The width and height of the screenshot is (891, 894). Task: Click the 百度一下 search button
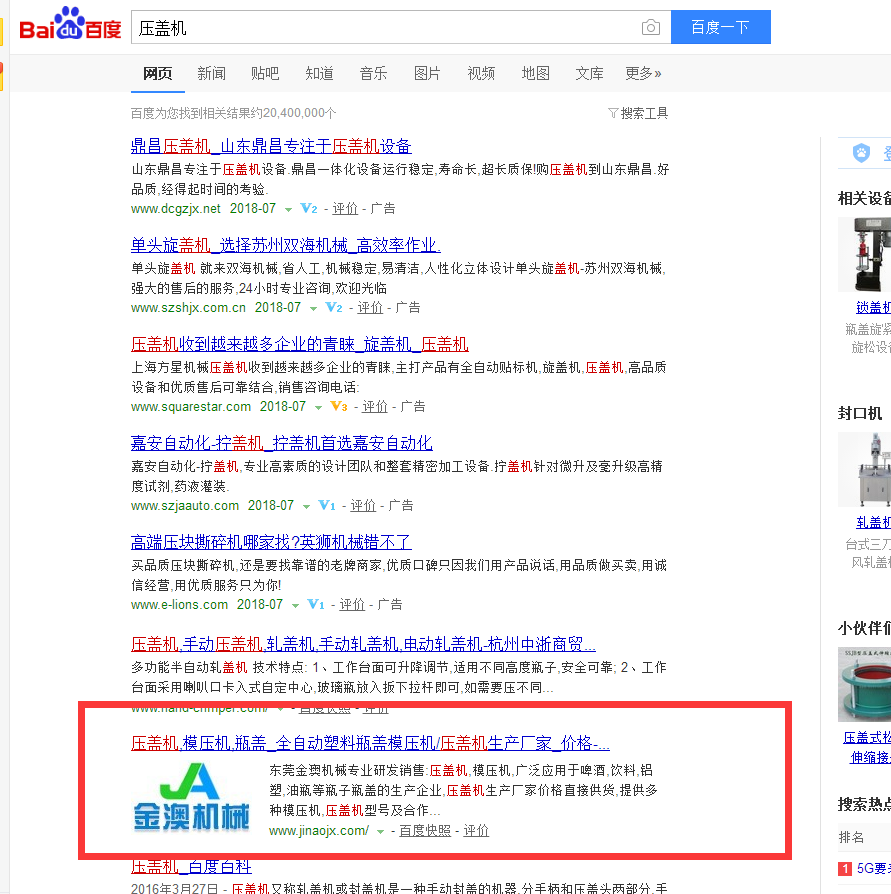point(721,27)
